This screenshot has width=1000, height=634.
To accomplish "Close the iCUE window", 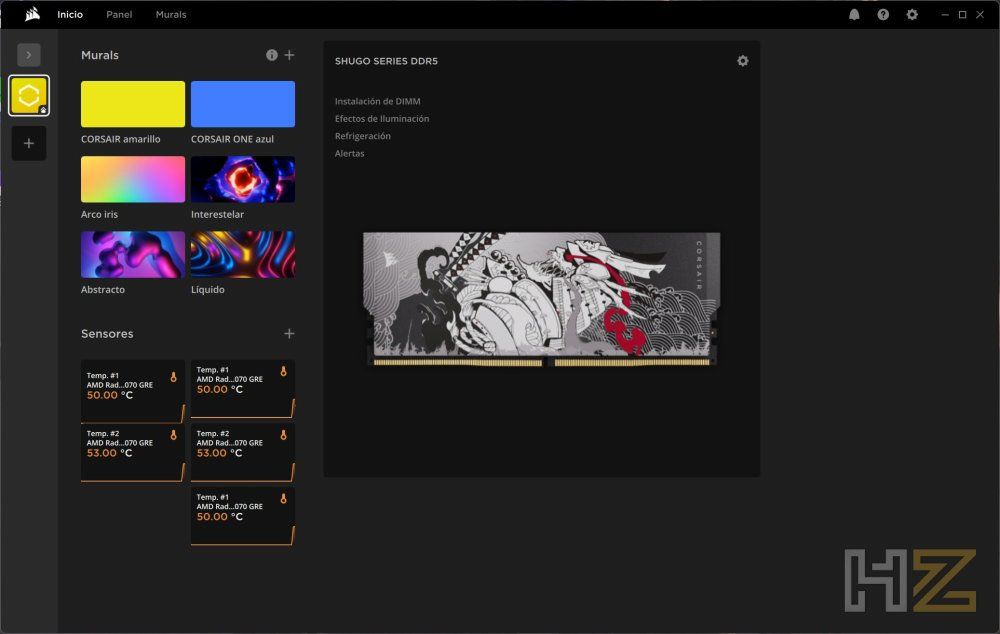I will pos(980,14).
